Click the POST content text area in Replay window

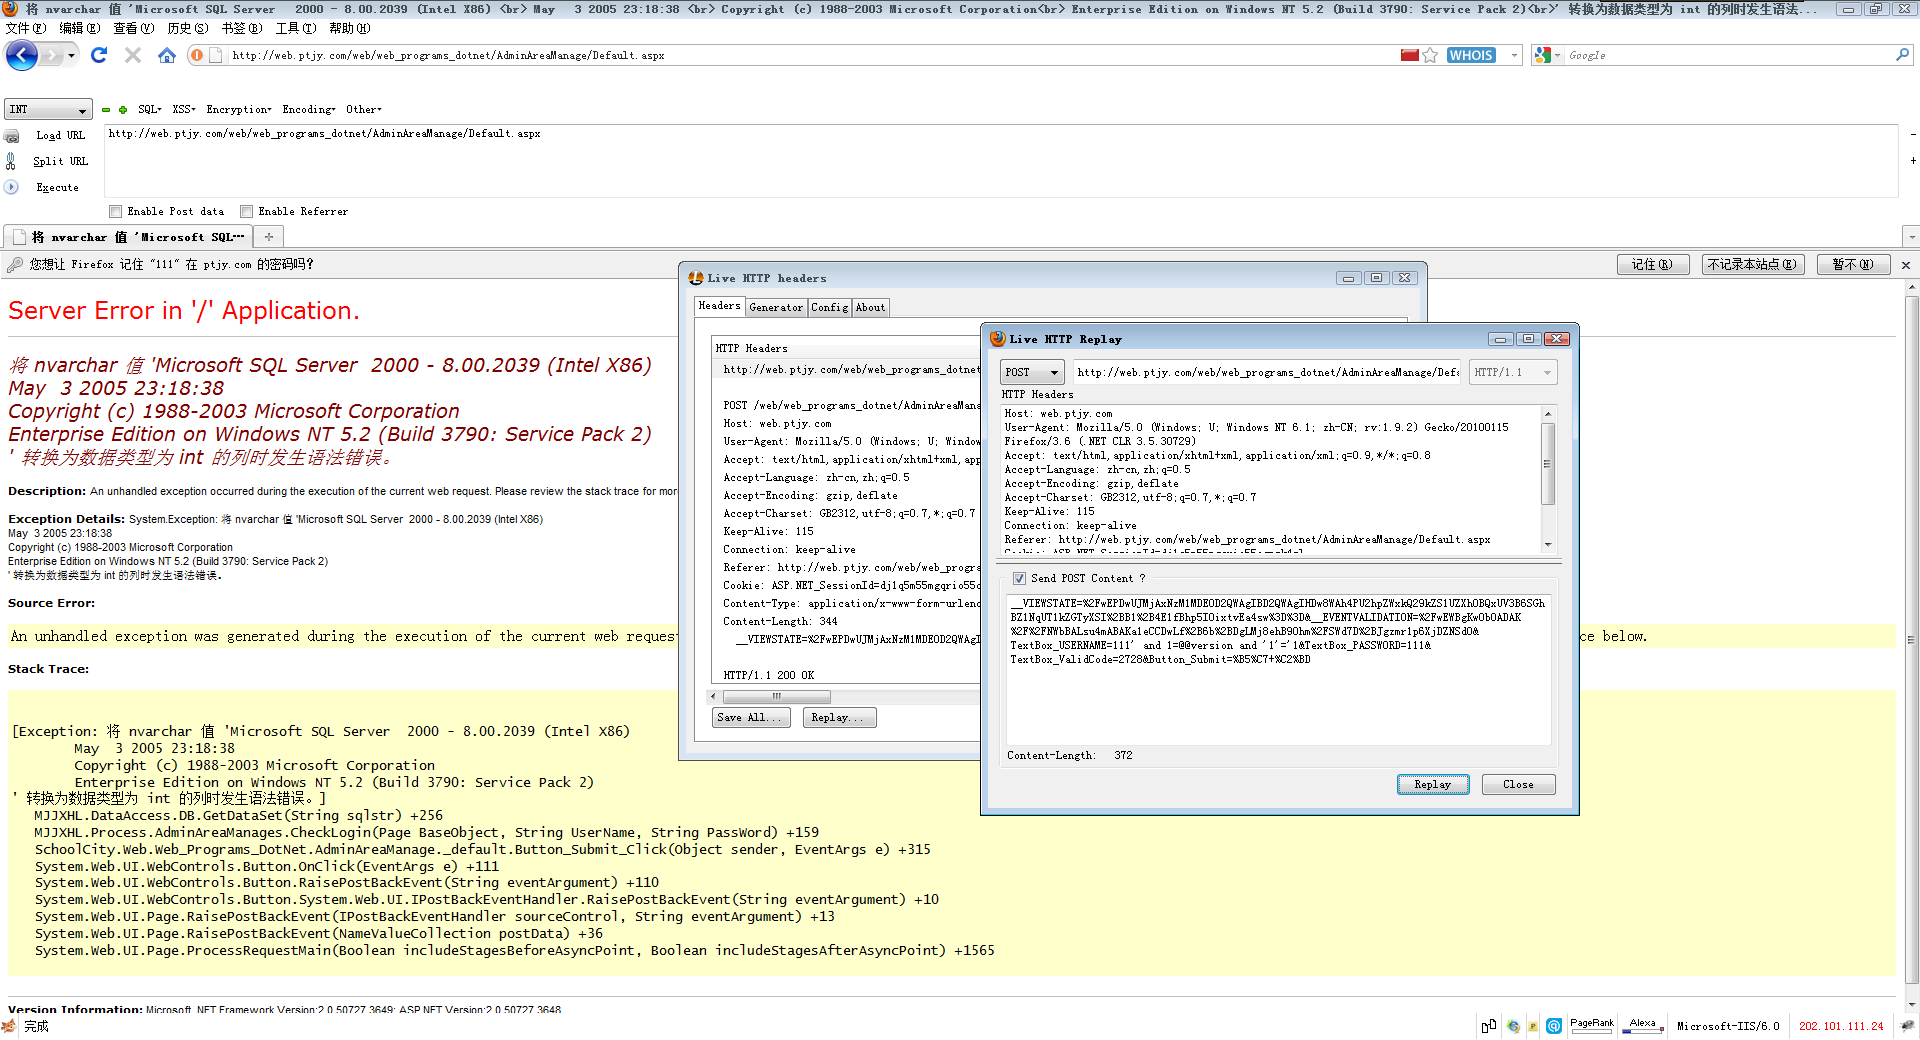tap(1279, 669)
